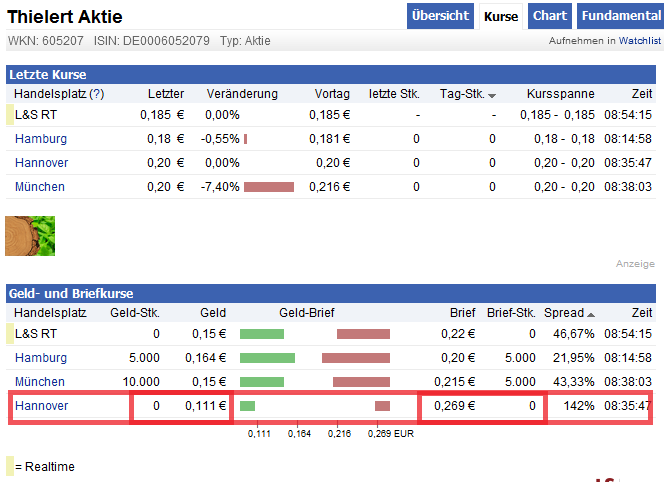Open München in Geld- und Briefkurse table
The height and width of the screenshot is (482, 664).
(40, 382)
